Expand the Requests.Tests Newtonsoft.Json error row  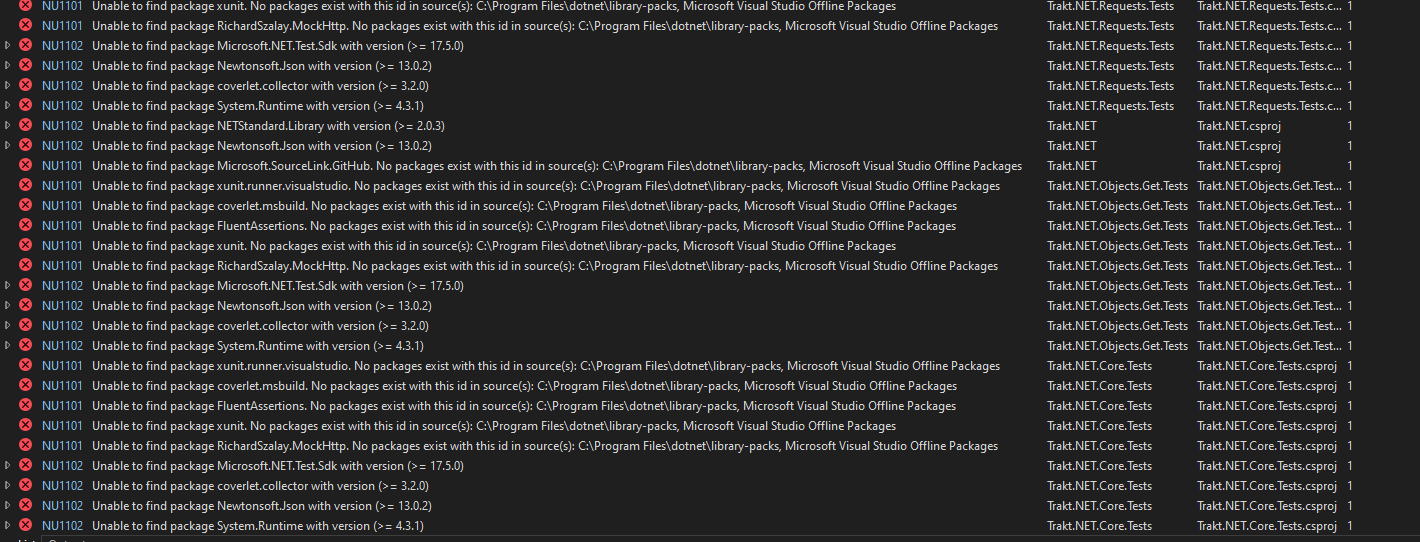8,66
